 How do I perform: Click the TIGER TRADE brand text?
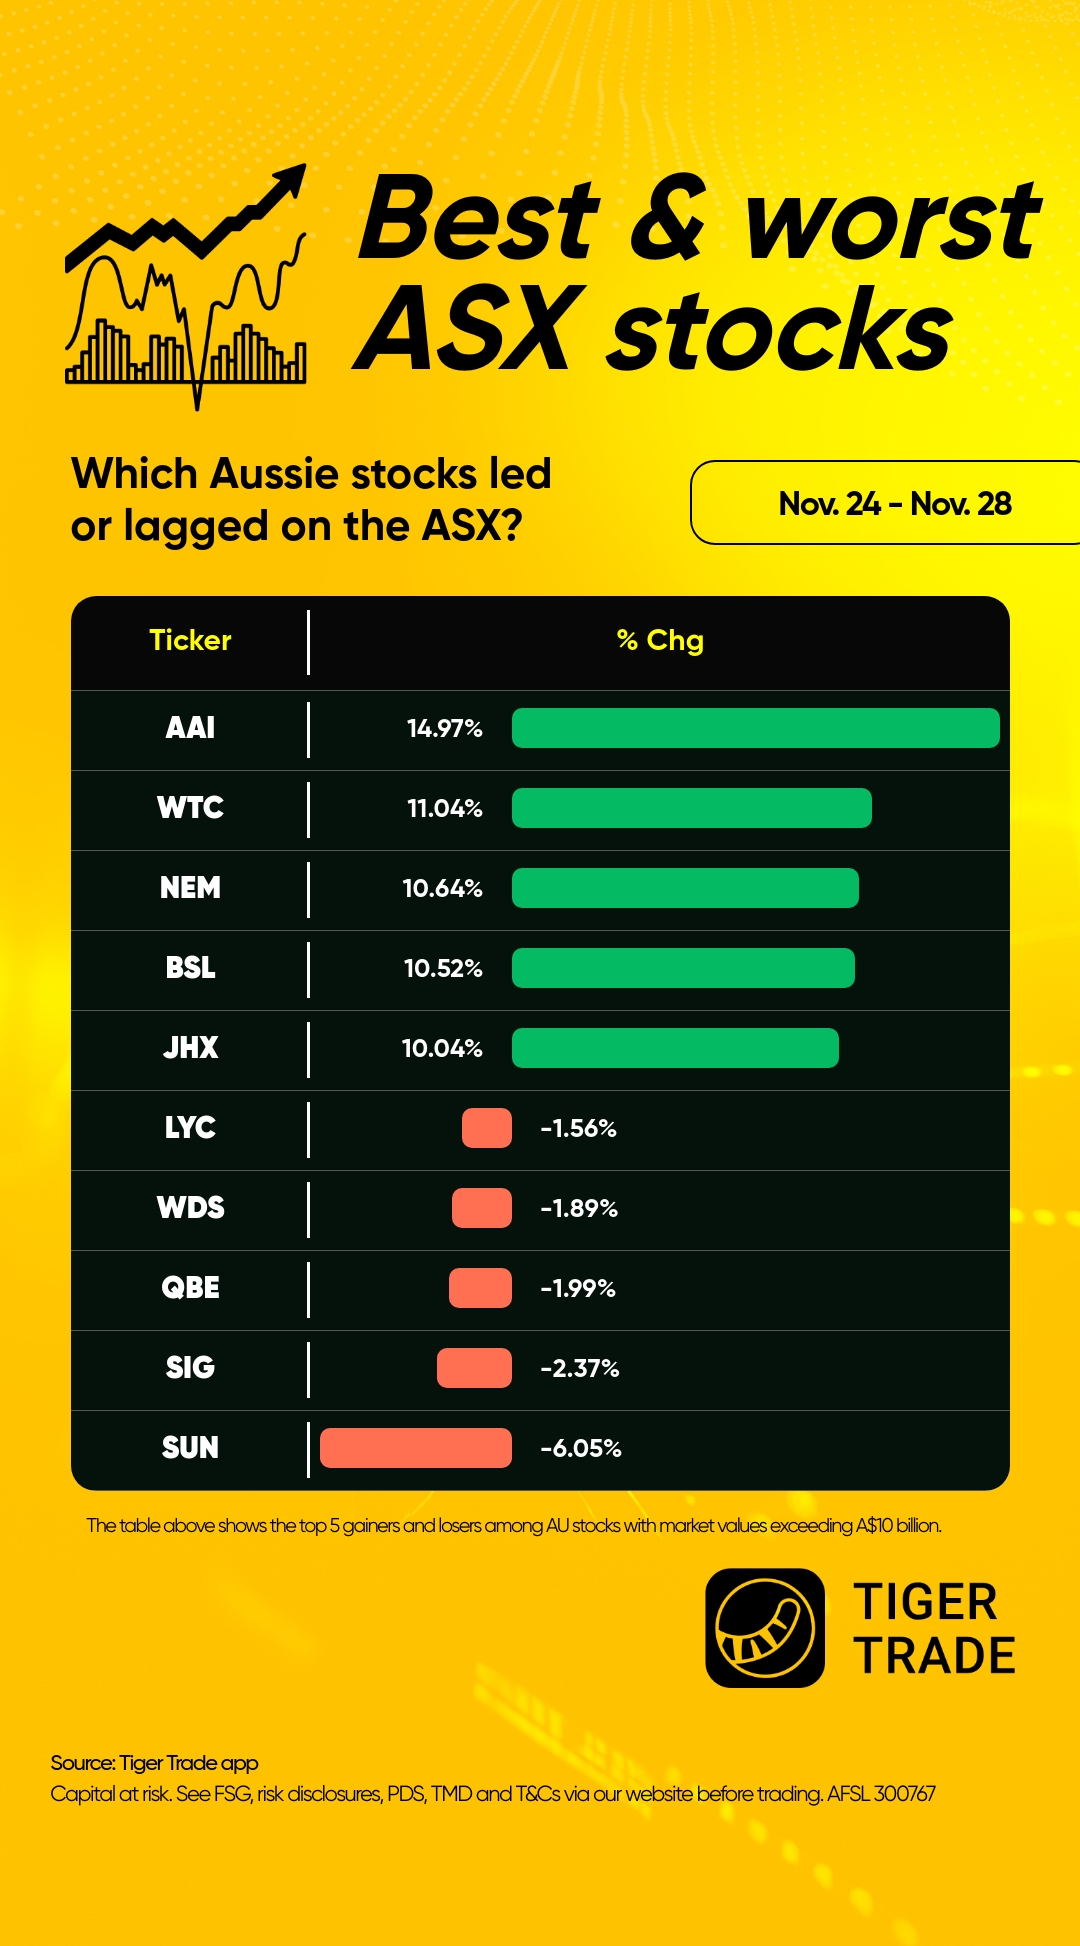934,1629
